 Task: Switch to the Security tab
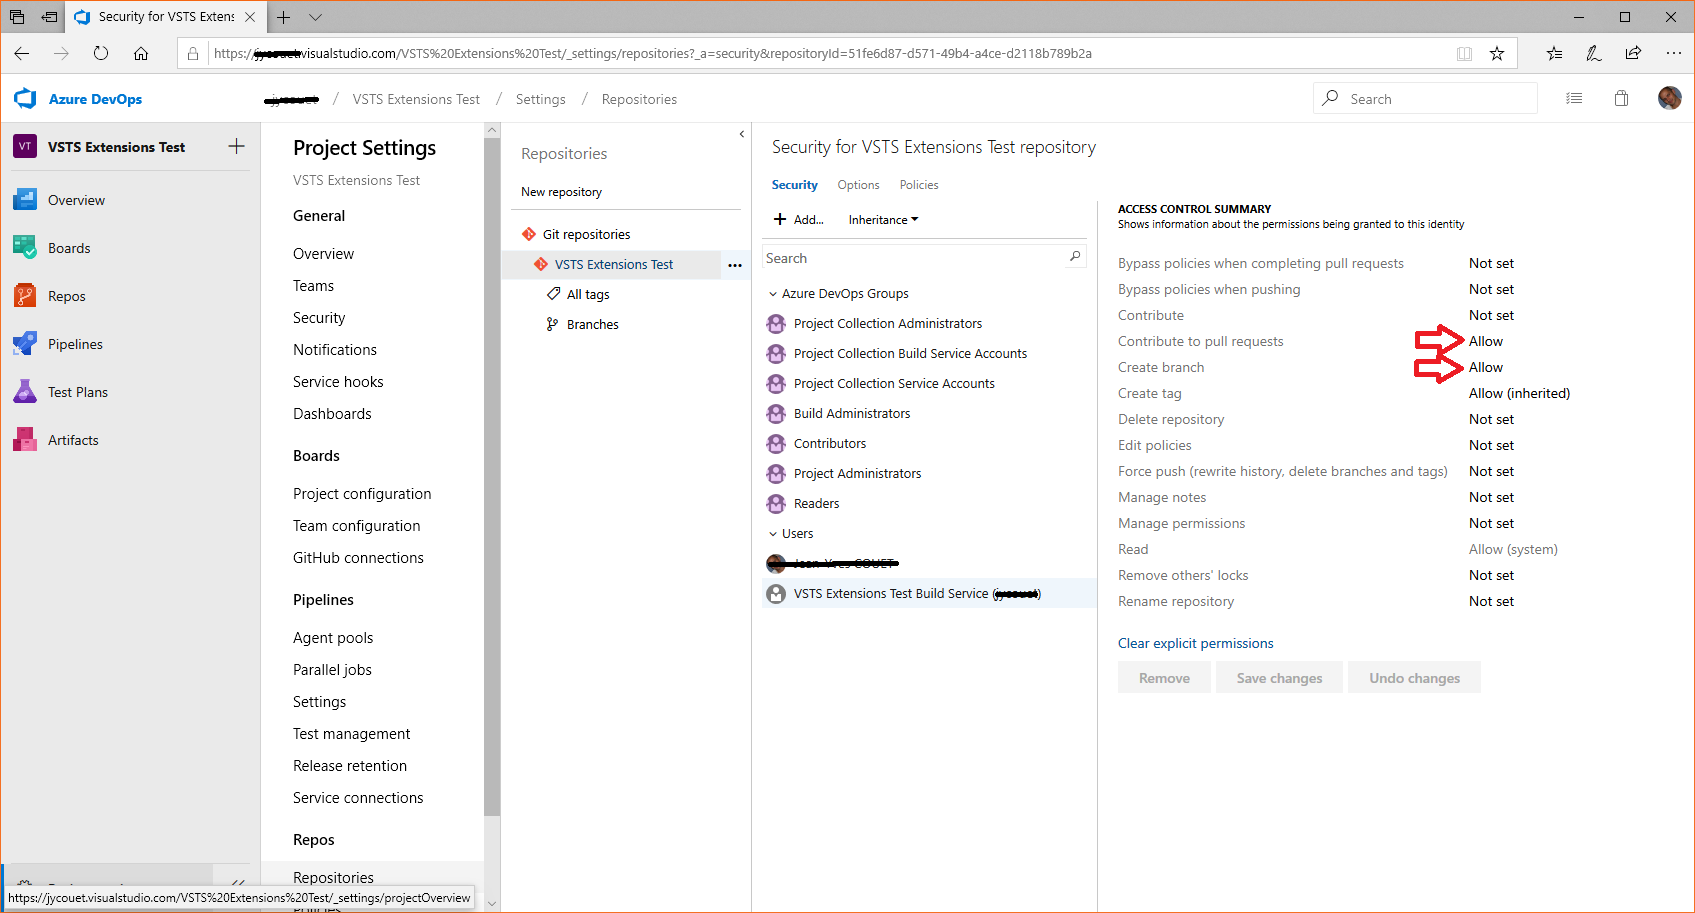point(795,185)
